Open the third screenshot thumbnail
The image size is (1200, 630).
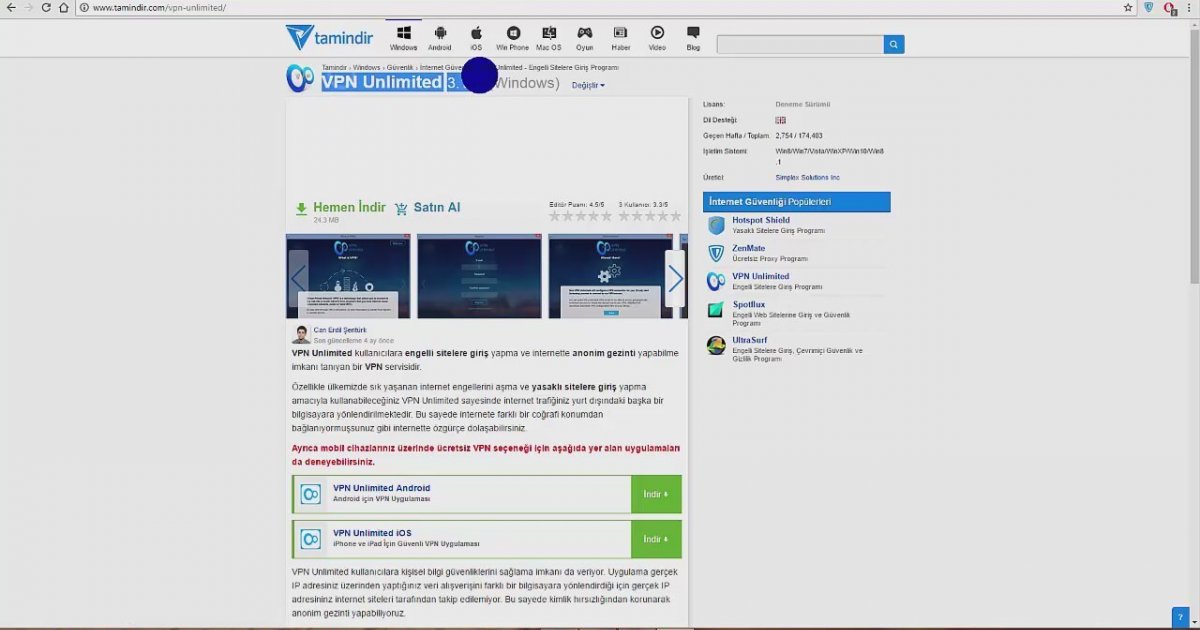611,276
